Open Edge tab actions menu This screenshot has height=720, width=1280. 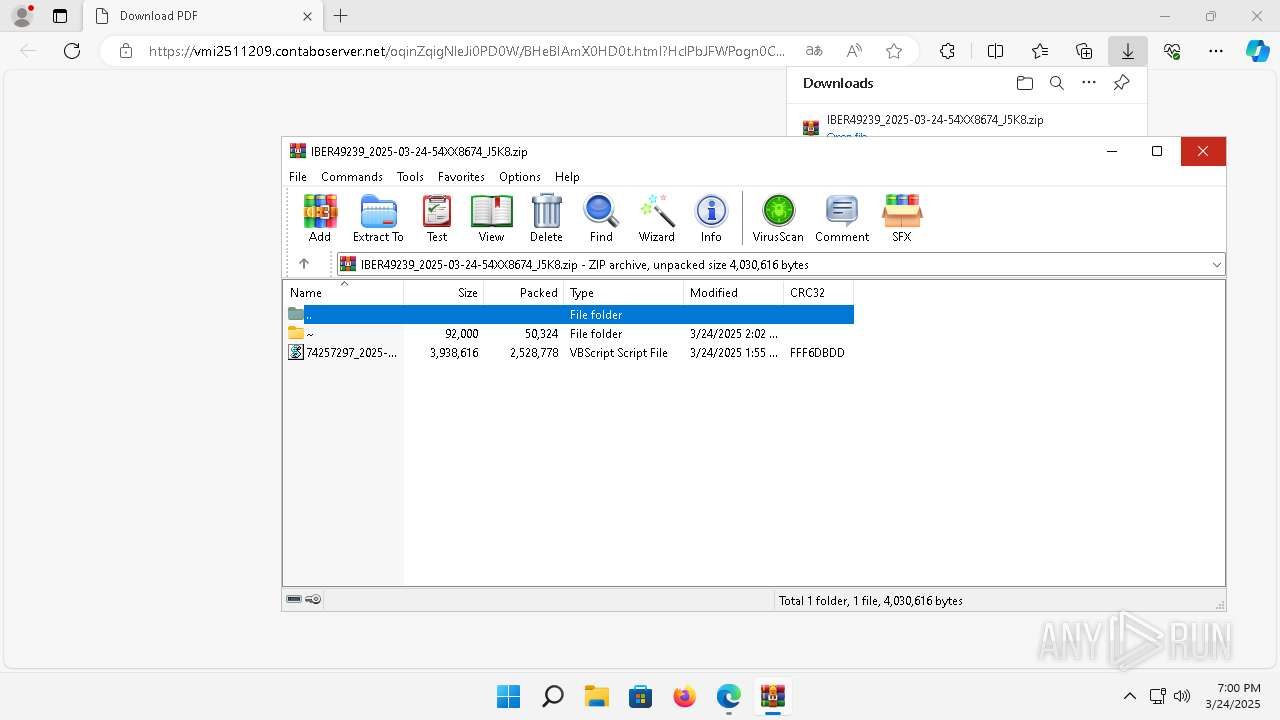click(60, 16)
